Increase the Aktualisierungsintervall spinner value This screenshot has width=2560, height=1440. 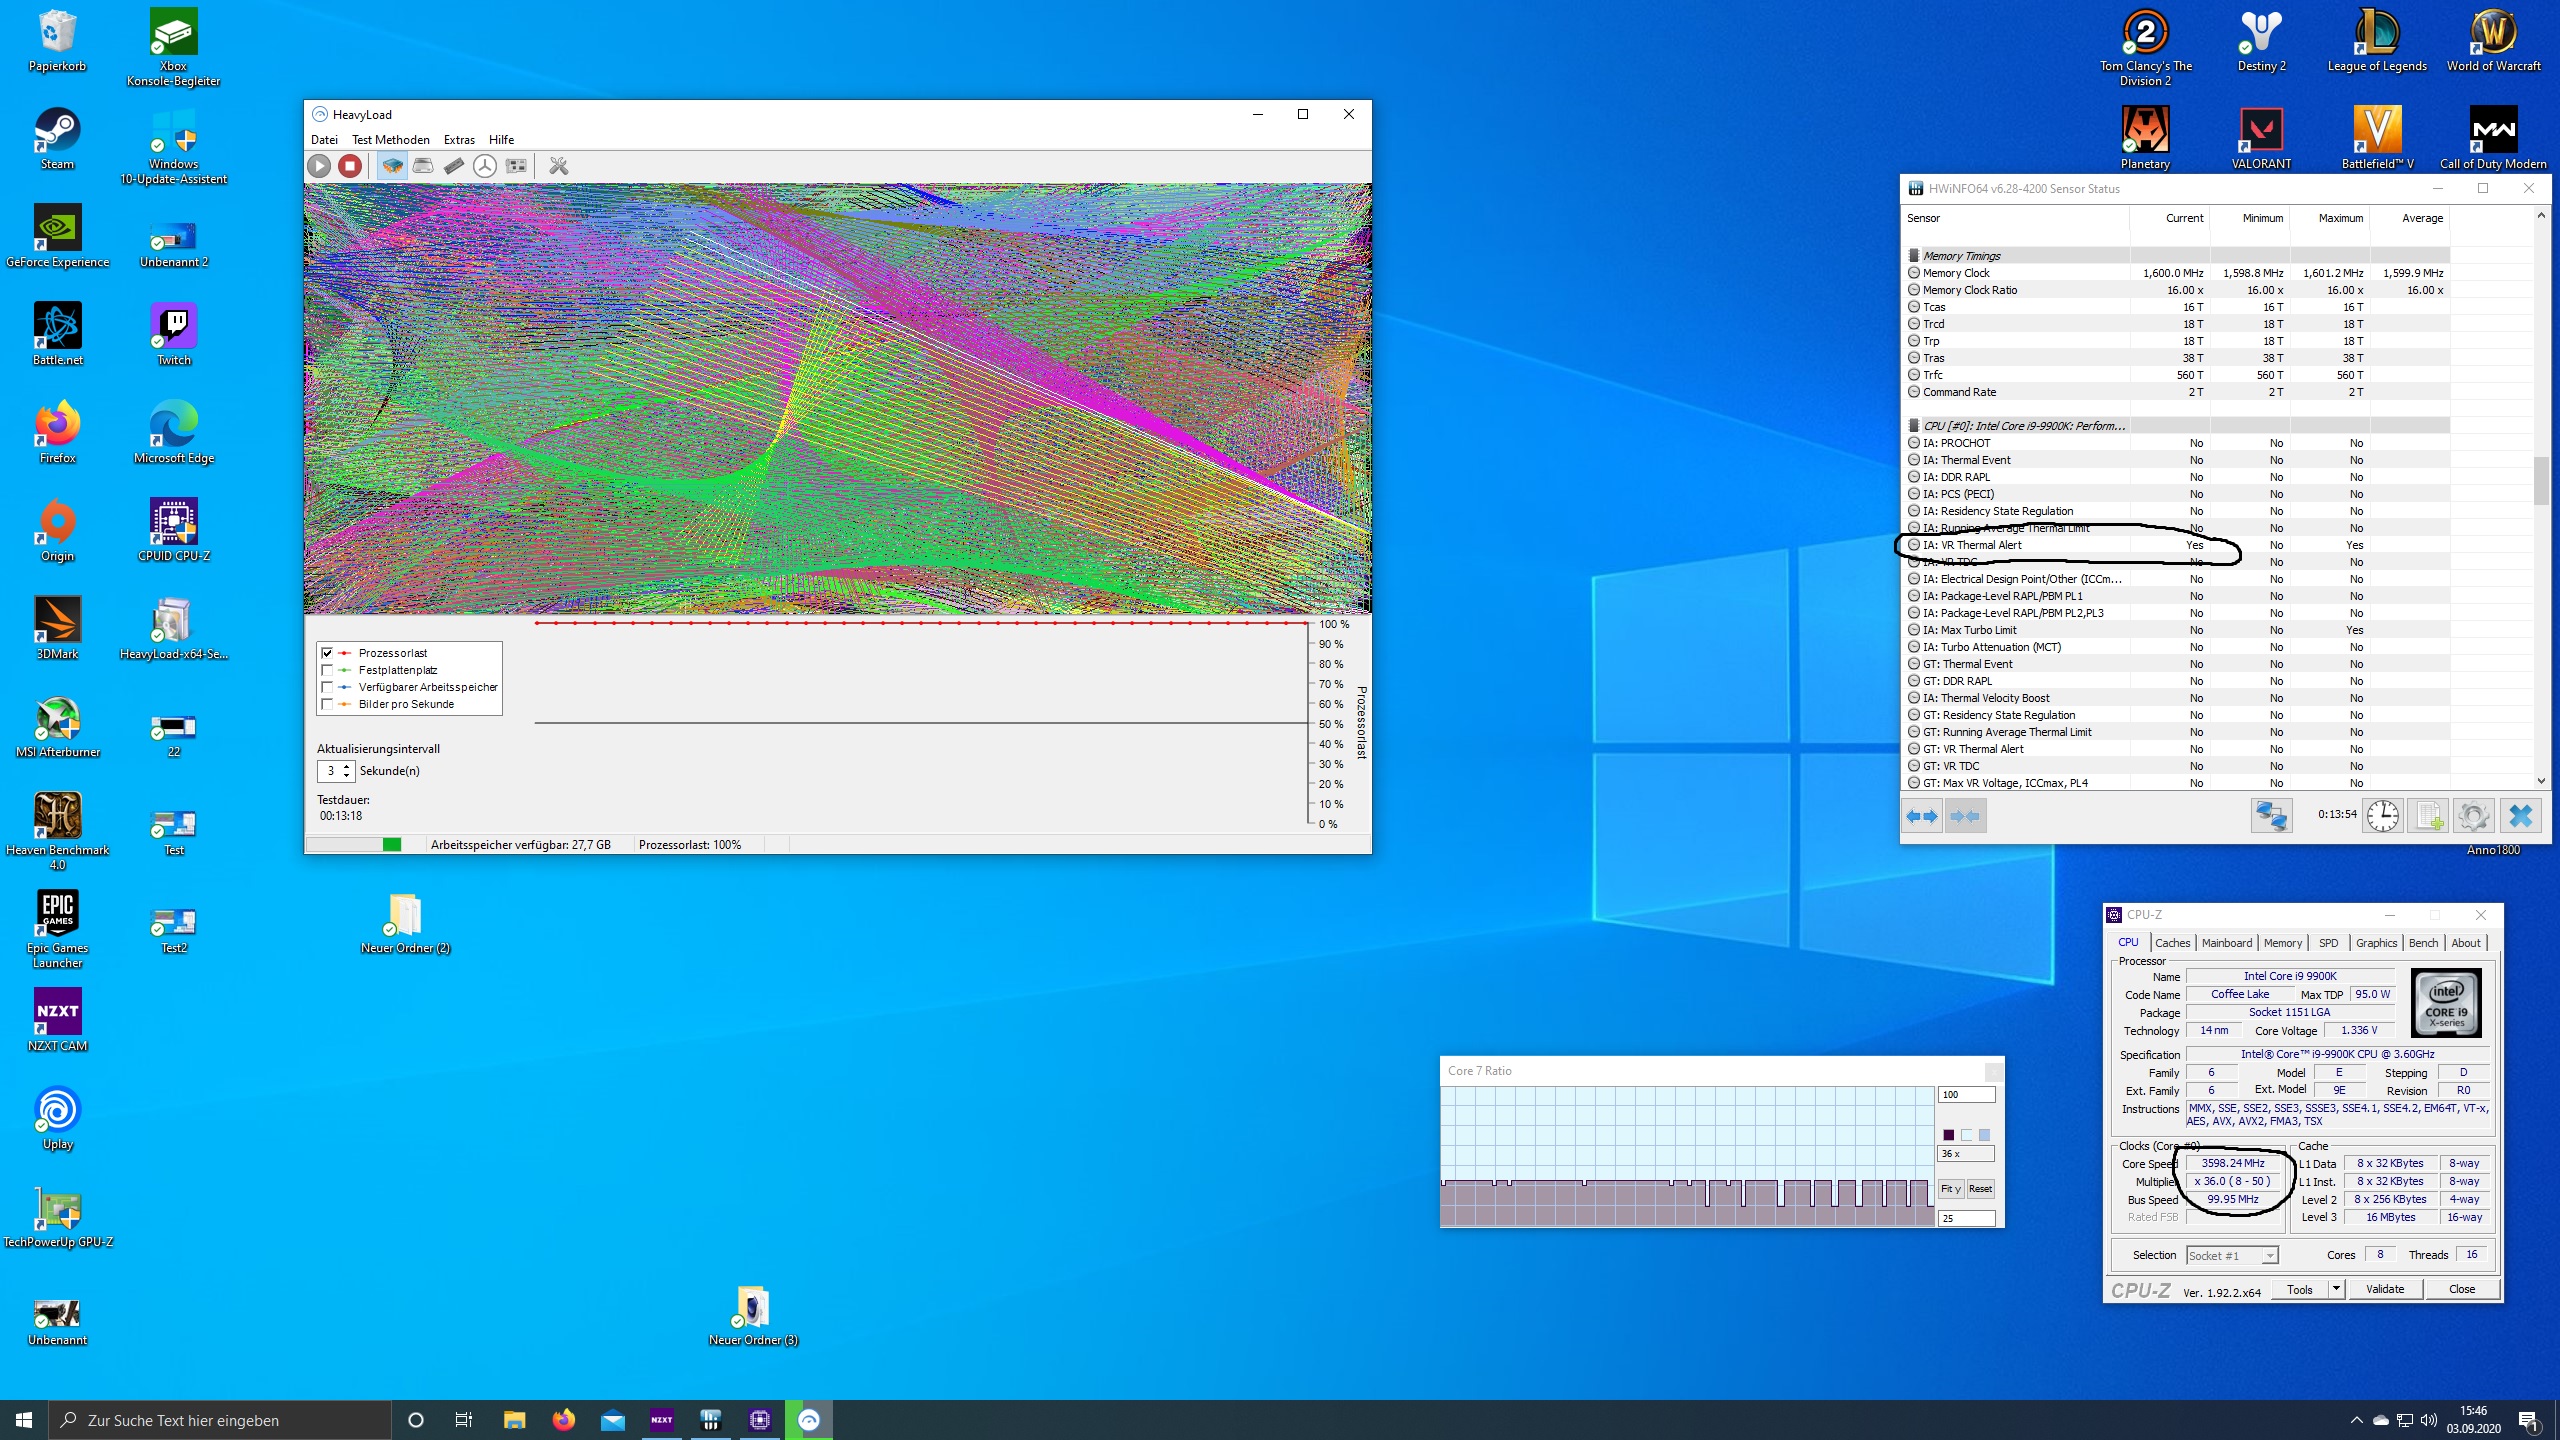click(x=347, y=766)
